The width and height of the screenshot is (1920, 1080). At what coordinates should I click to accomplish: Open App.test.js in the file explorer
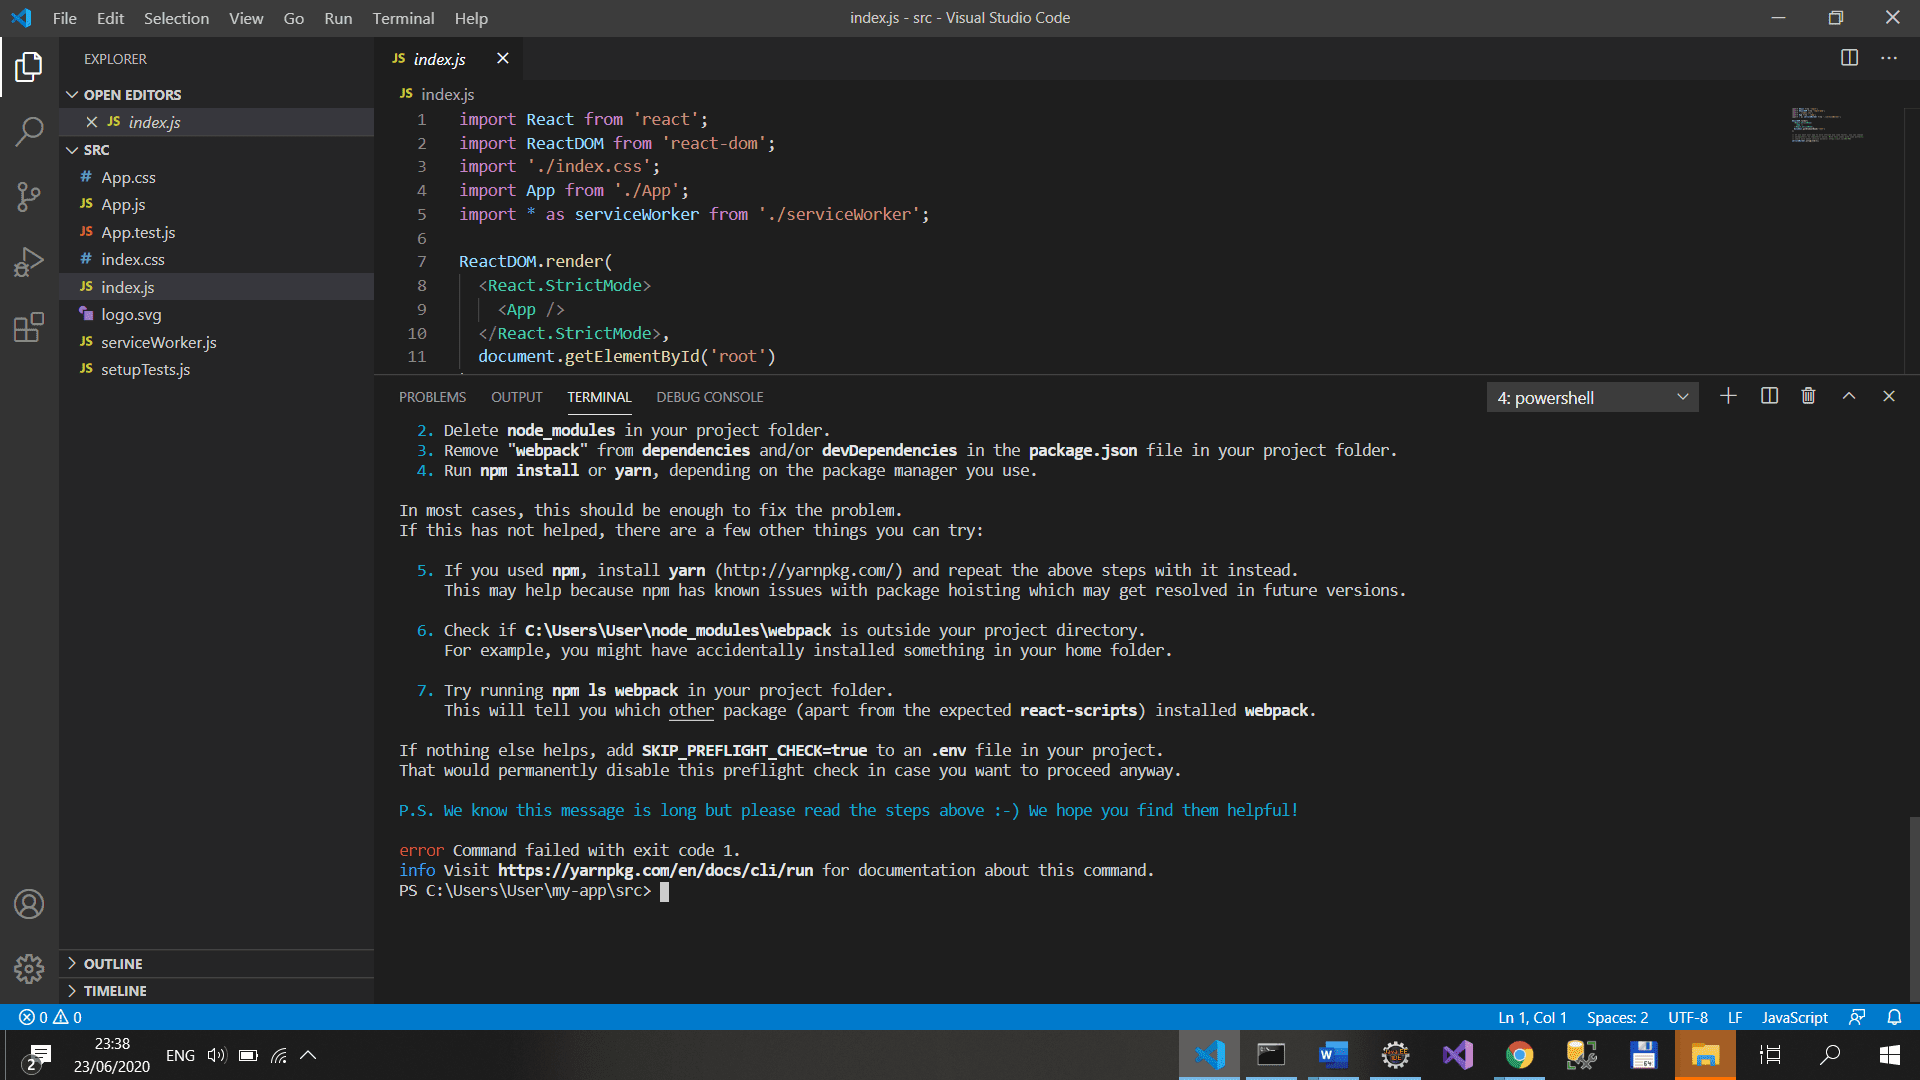point(217,232)
